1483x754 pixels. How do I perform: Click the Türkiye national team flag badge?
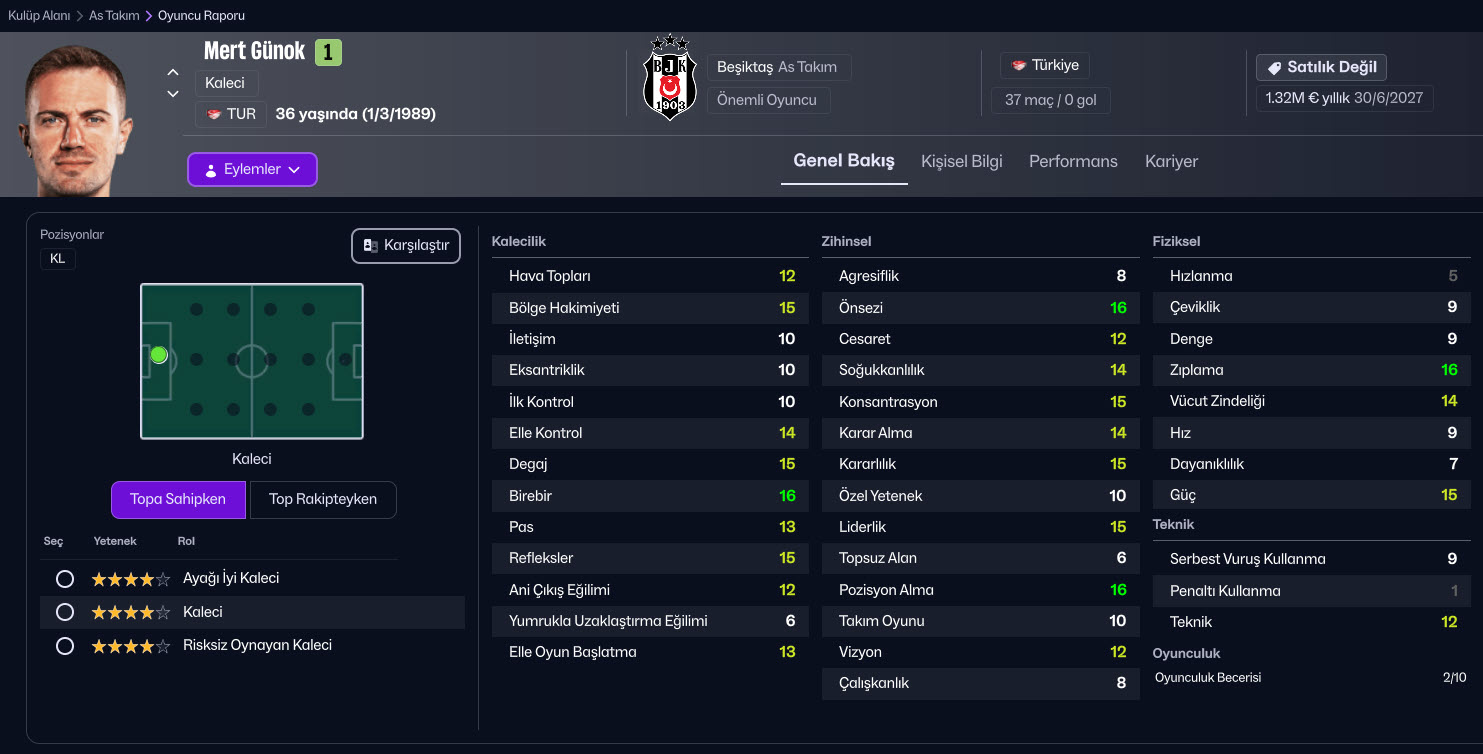(x=1045, y=65)
